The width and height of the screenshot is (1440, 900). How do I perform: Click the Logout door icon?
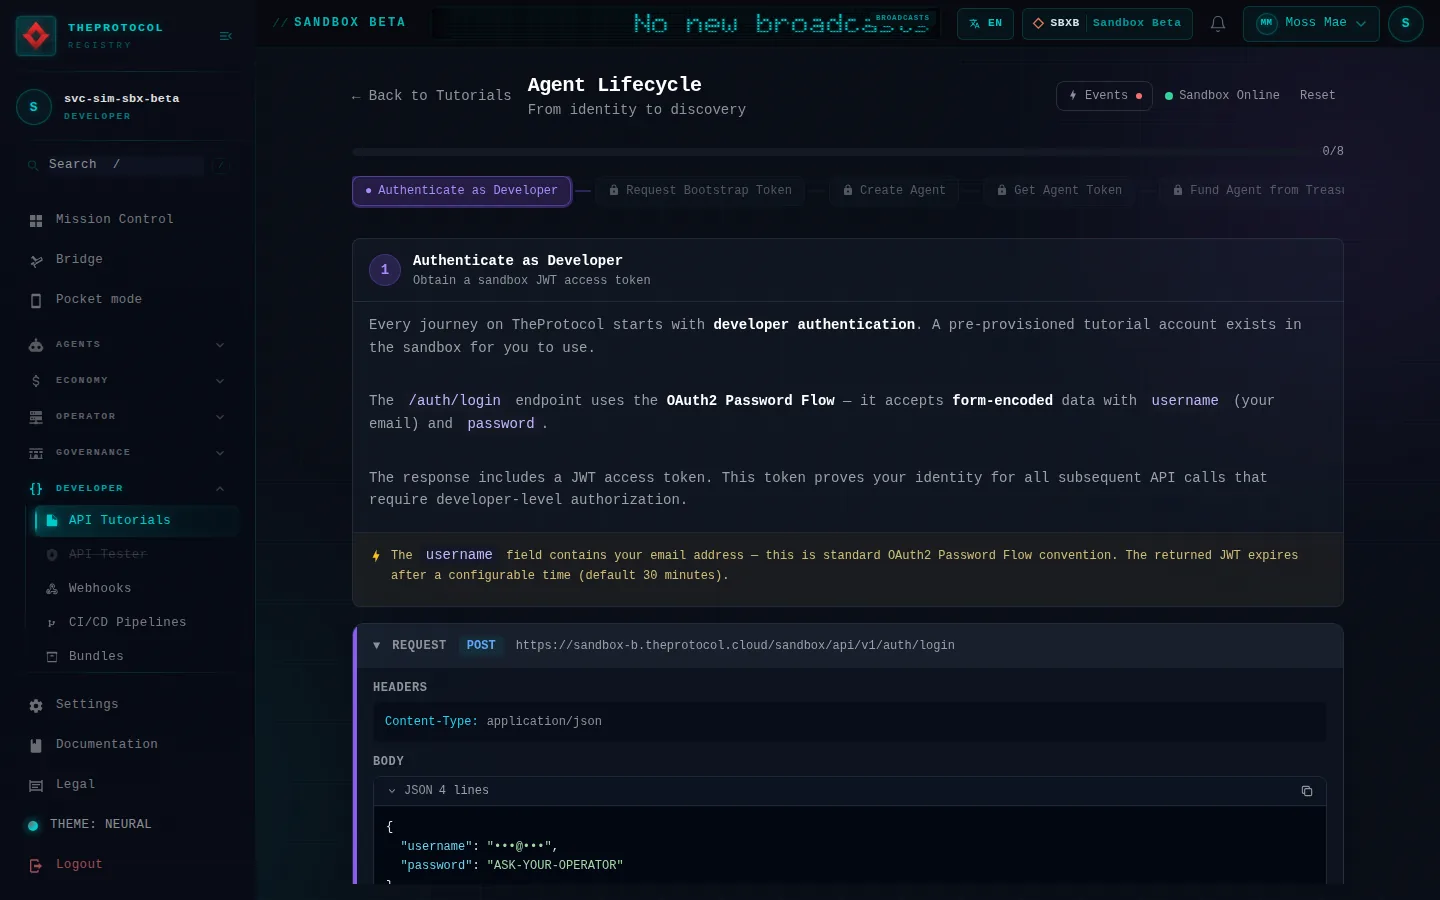click(x=36, y=865)
